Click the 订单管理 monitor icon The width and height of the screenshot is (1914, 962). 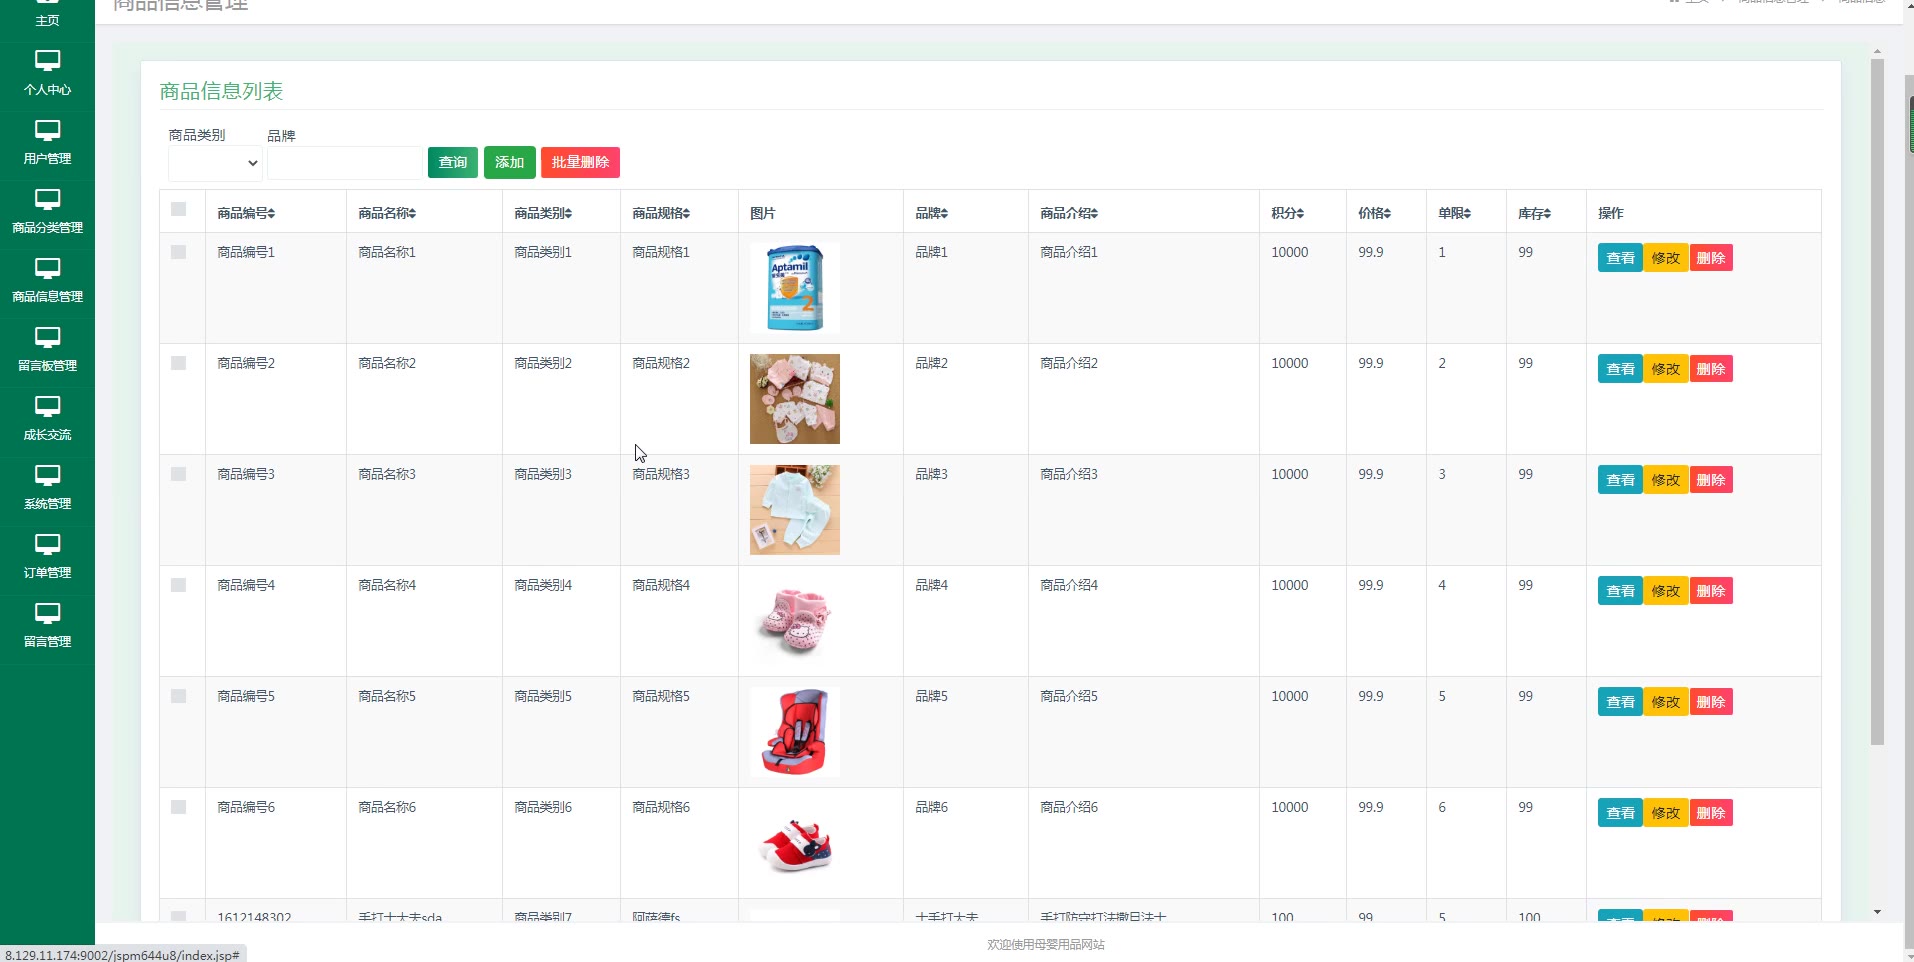(47, 544)
